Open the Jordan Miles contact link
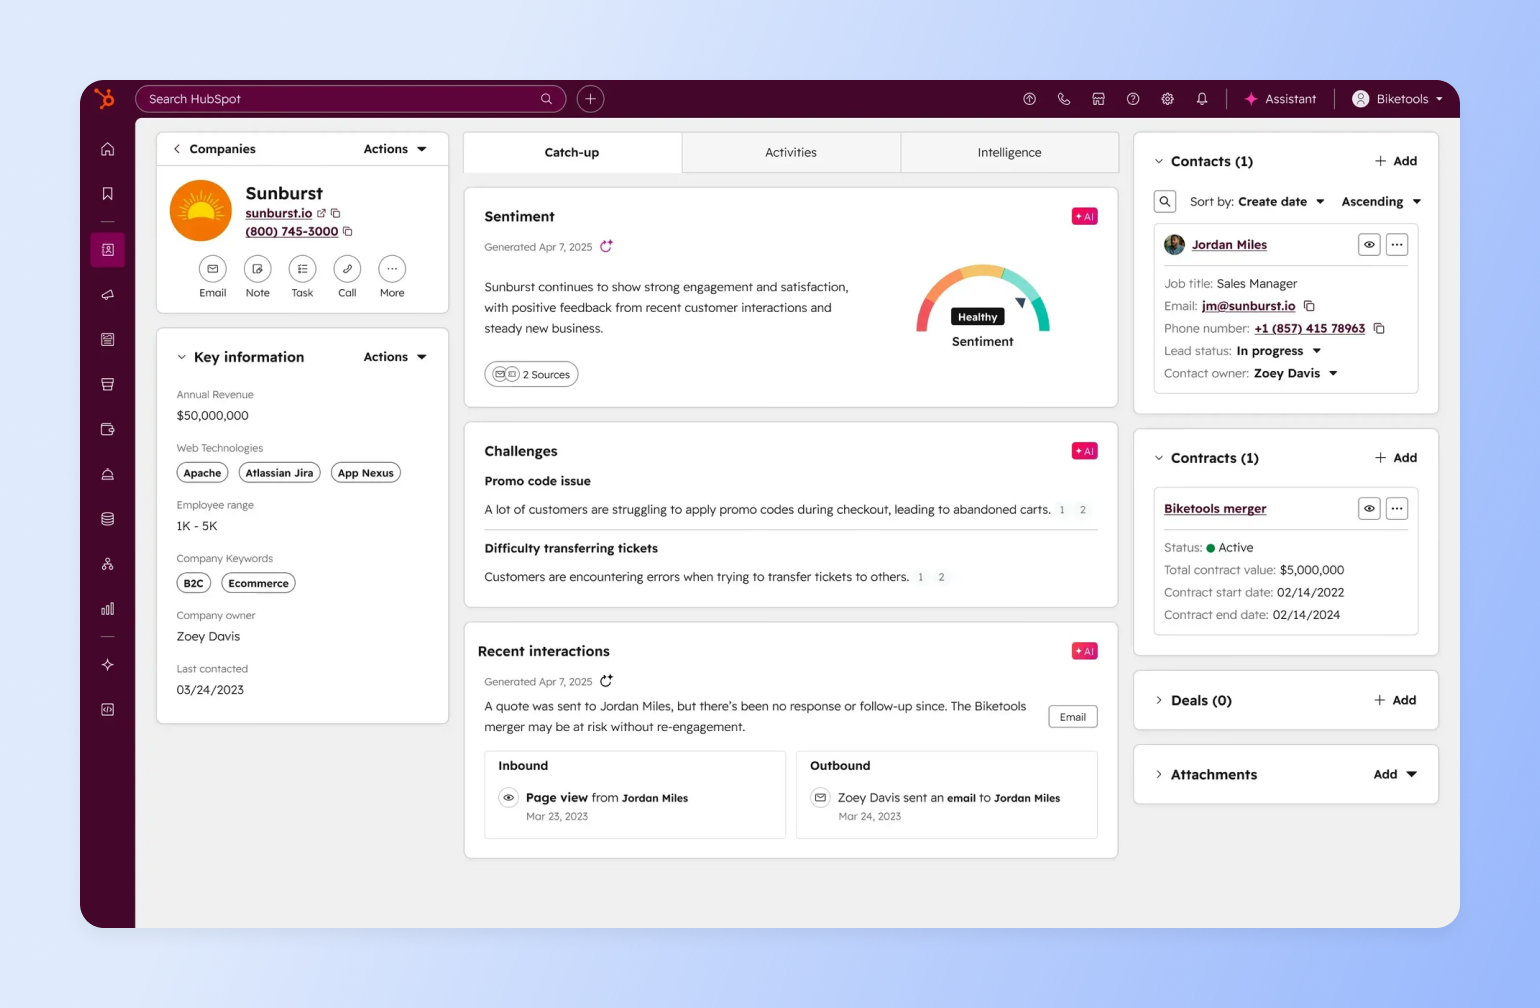Image resolution: width=1540 pixels, height=1008 pixels. [x=1229, y=244]
